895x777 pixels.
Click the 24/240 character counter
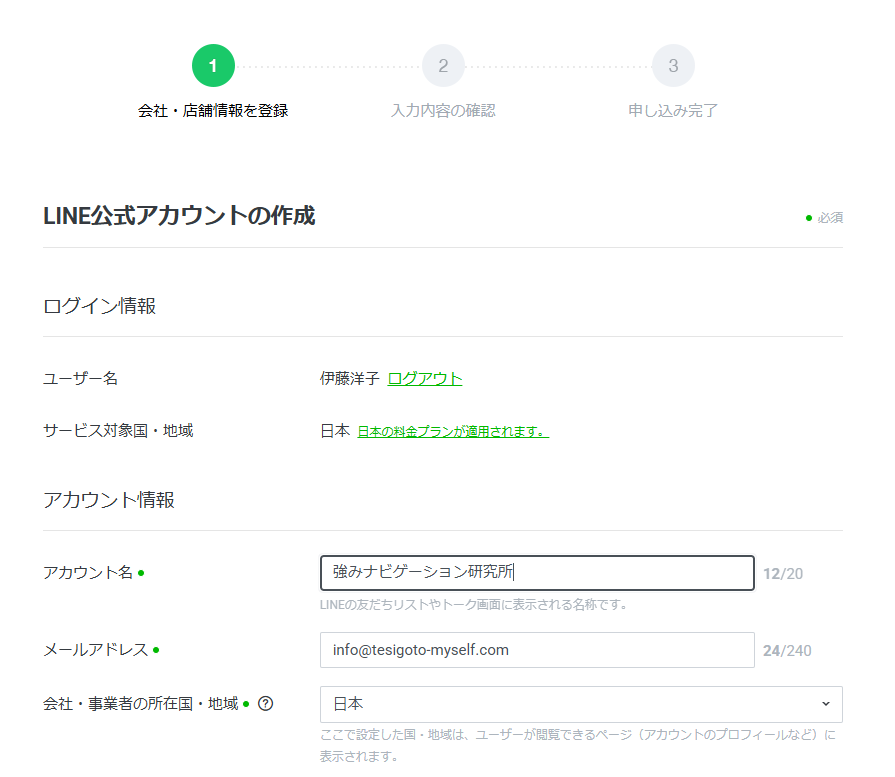click(786, 651)
